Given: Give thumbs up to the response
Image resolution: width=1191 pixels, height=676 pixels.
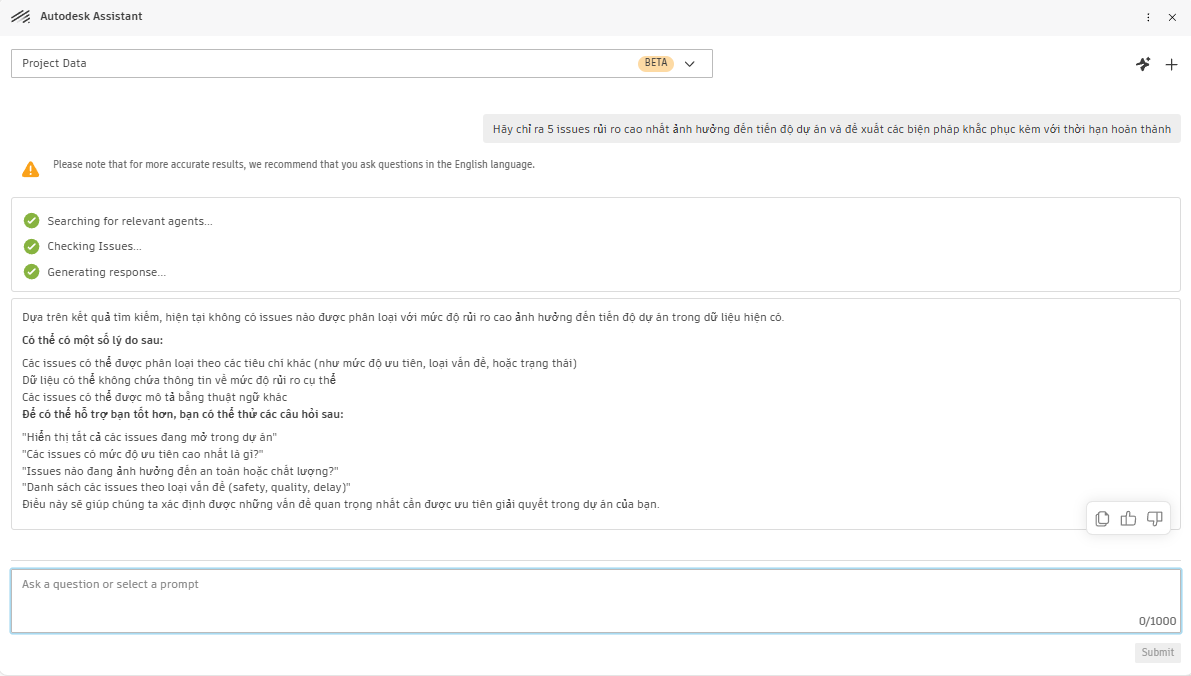Looking at the screenshot, I should (x=1128, y=519).
